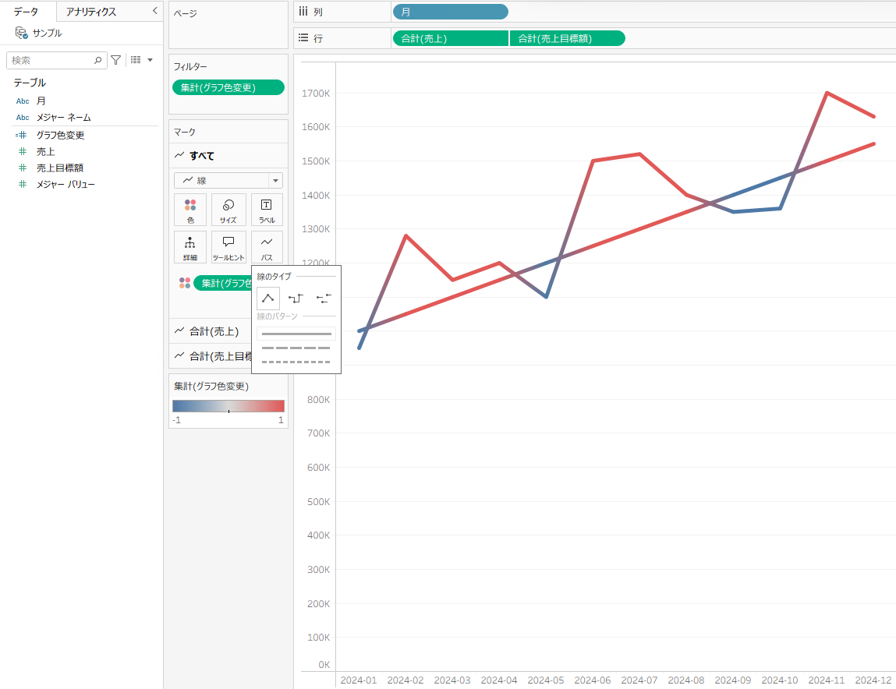Select the linear line type option
The height and width of the screenshot is (689, 896).
(x=268, y=298)
